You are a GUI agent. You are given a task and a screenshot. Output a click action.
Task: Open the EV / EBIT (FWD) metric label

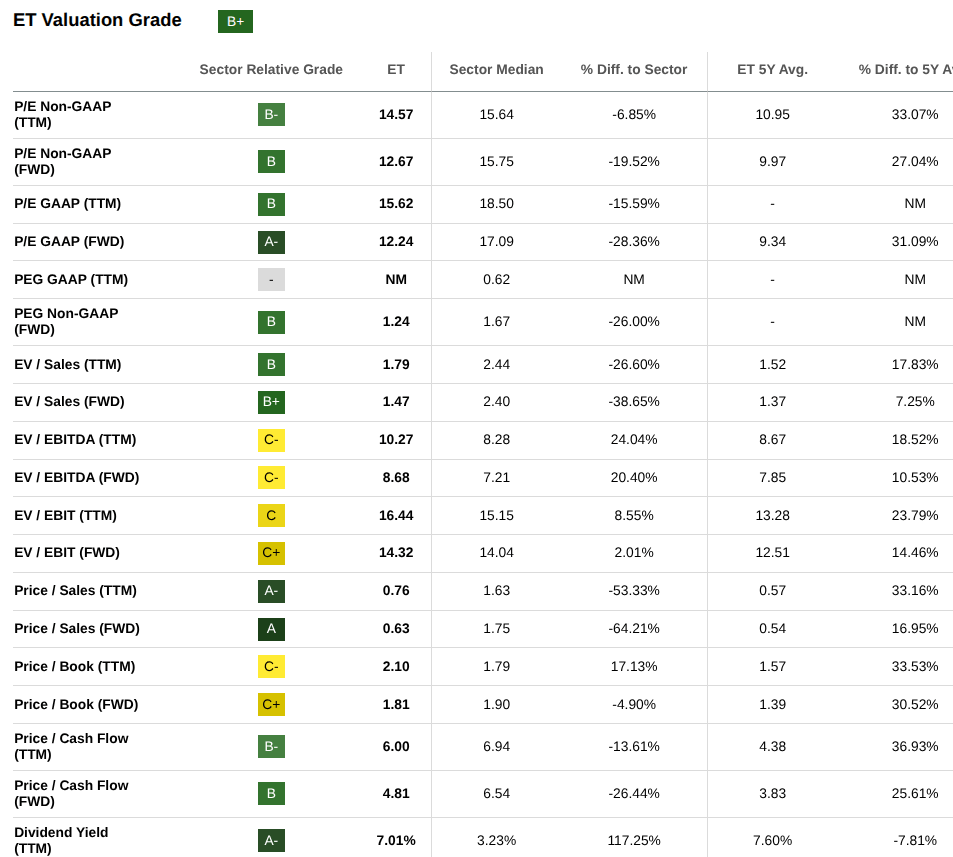click(67, 552)
